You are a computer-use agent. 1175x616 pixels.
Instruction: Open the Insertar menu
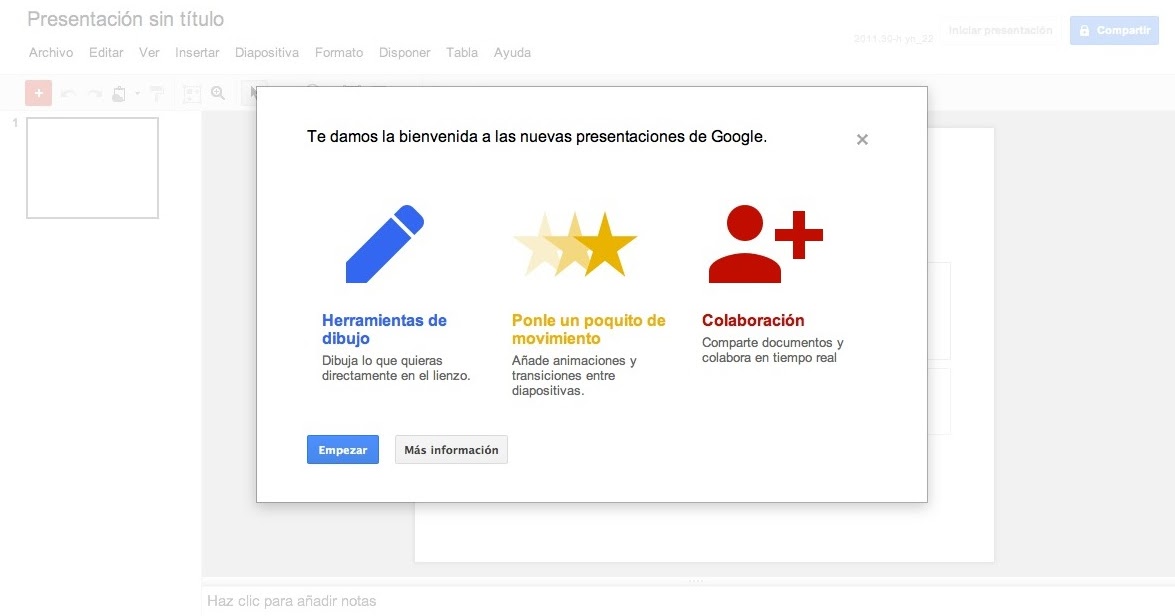click(197, 52)
